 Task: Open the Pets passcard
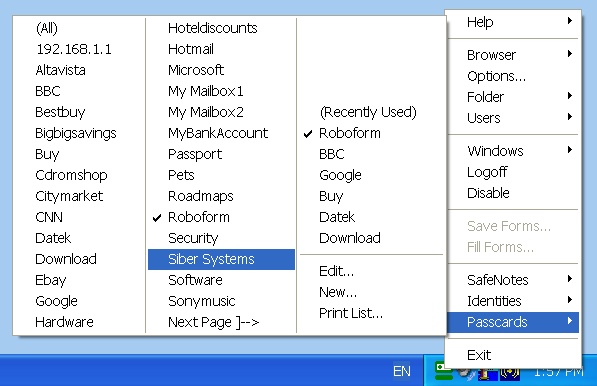(x=221, y=175)
